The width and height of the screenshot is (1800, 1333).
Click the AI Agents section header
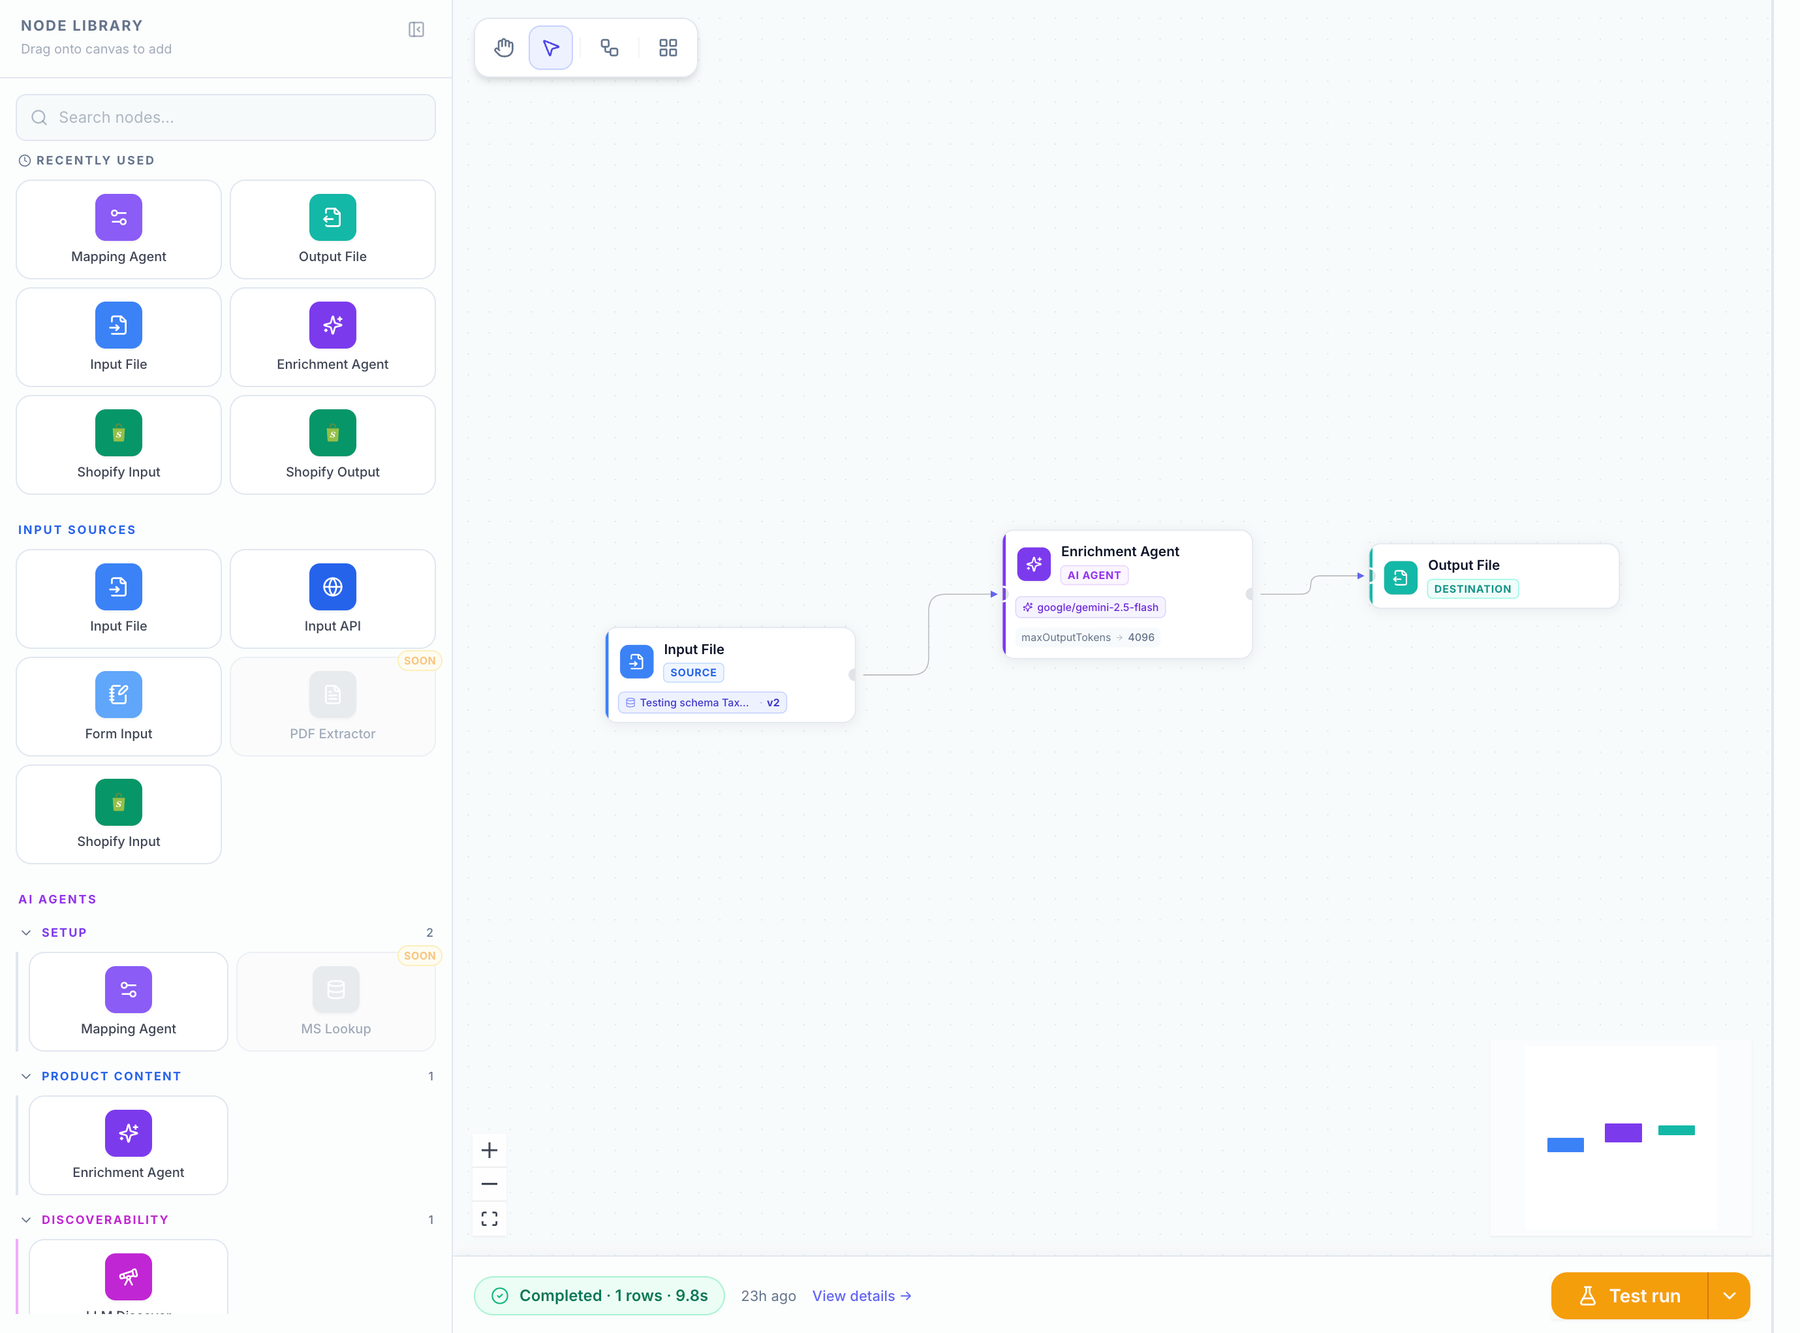coord(57,900)
